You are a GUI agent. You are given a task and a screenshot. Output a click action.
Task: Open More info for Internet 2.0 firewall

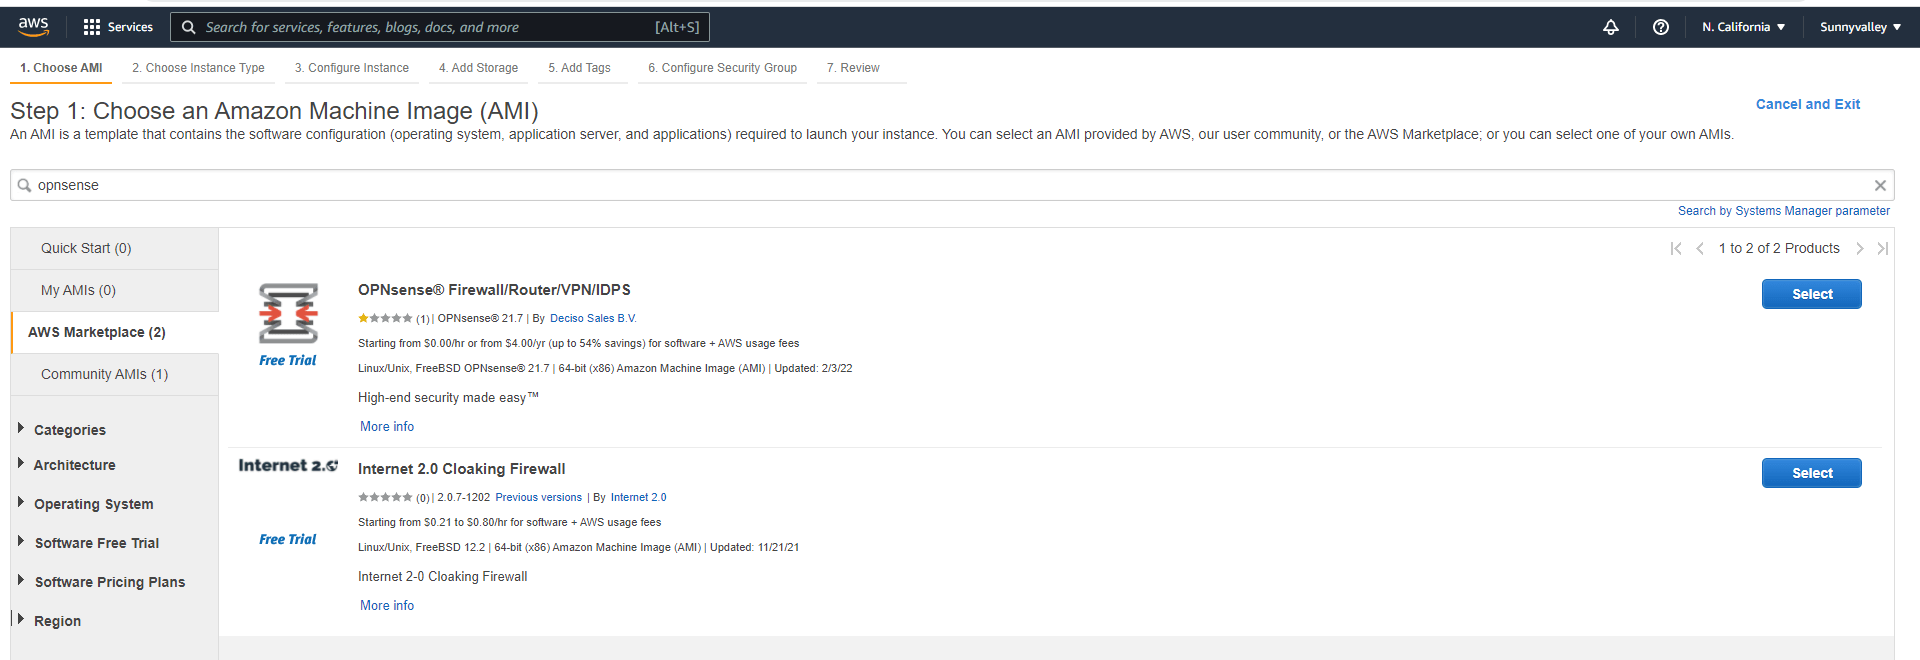pyautogui.click(x=387, y=605)
